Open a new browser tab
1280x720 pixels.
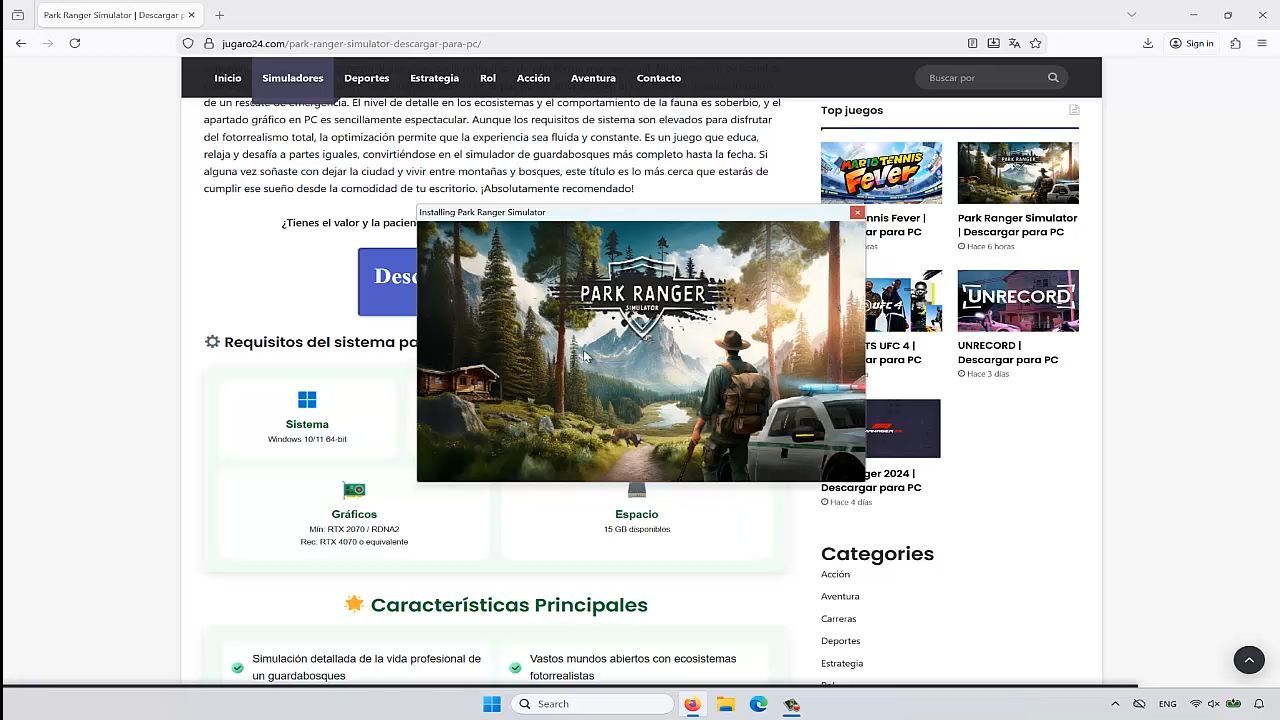click(219, 15)
